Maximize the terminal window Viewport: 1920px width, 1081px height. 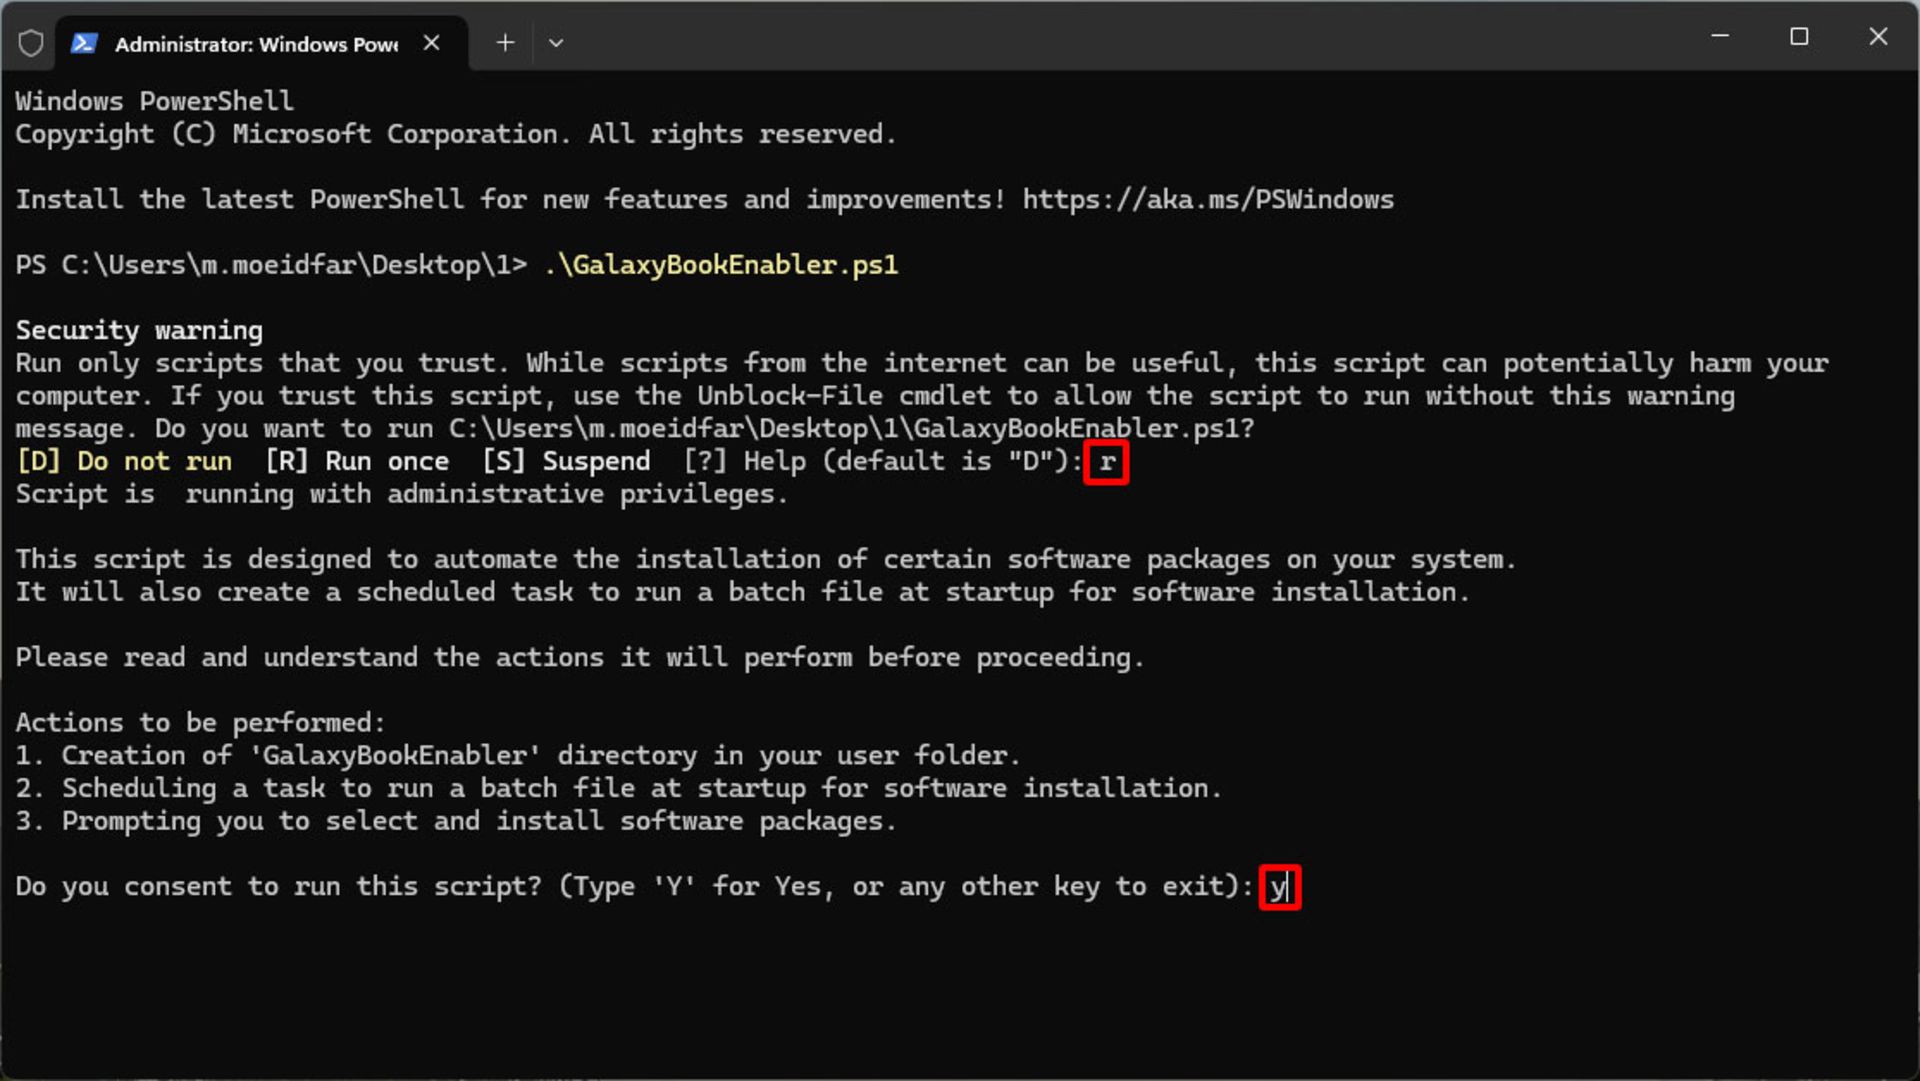click(1799, 37)
